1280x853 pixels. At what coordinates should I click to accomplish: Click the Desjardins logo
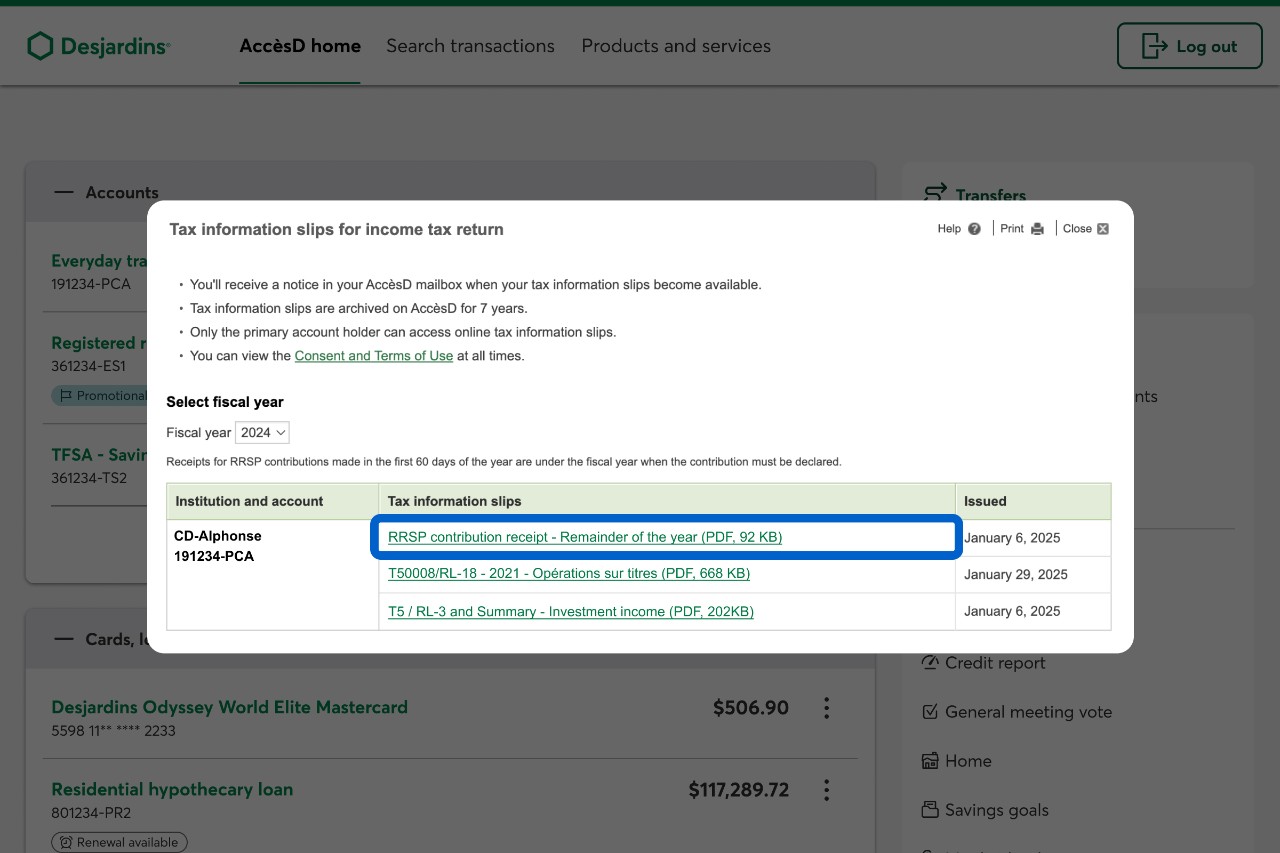[x=98, y=46]
